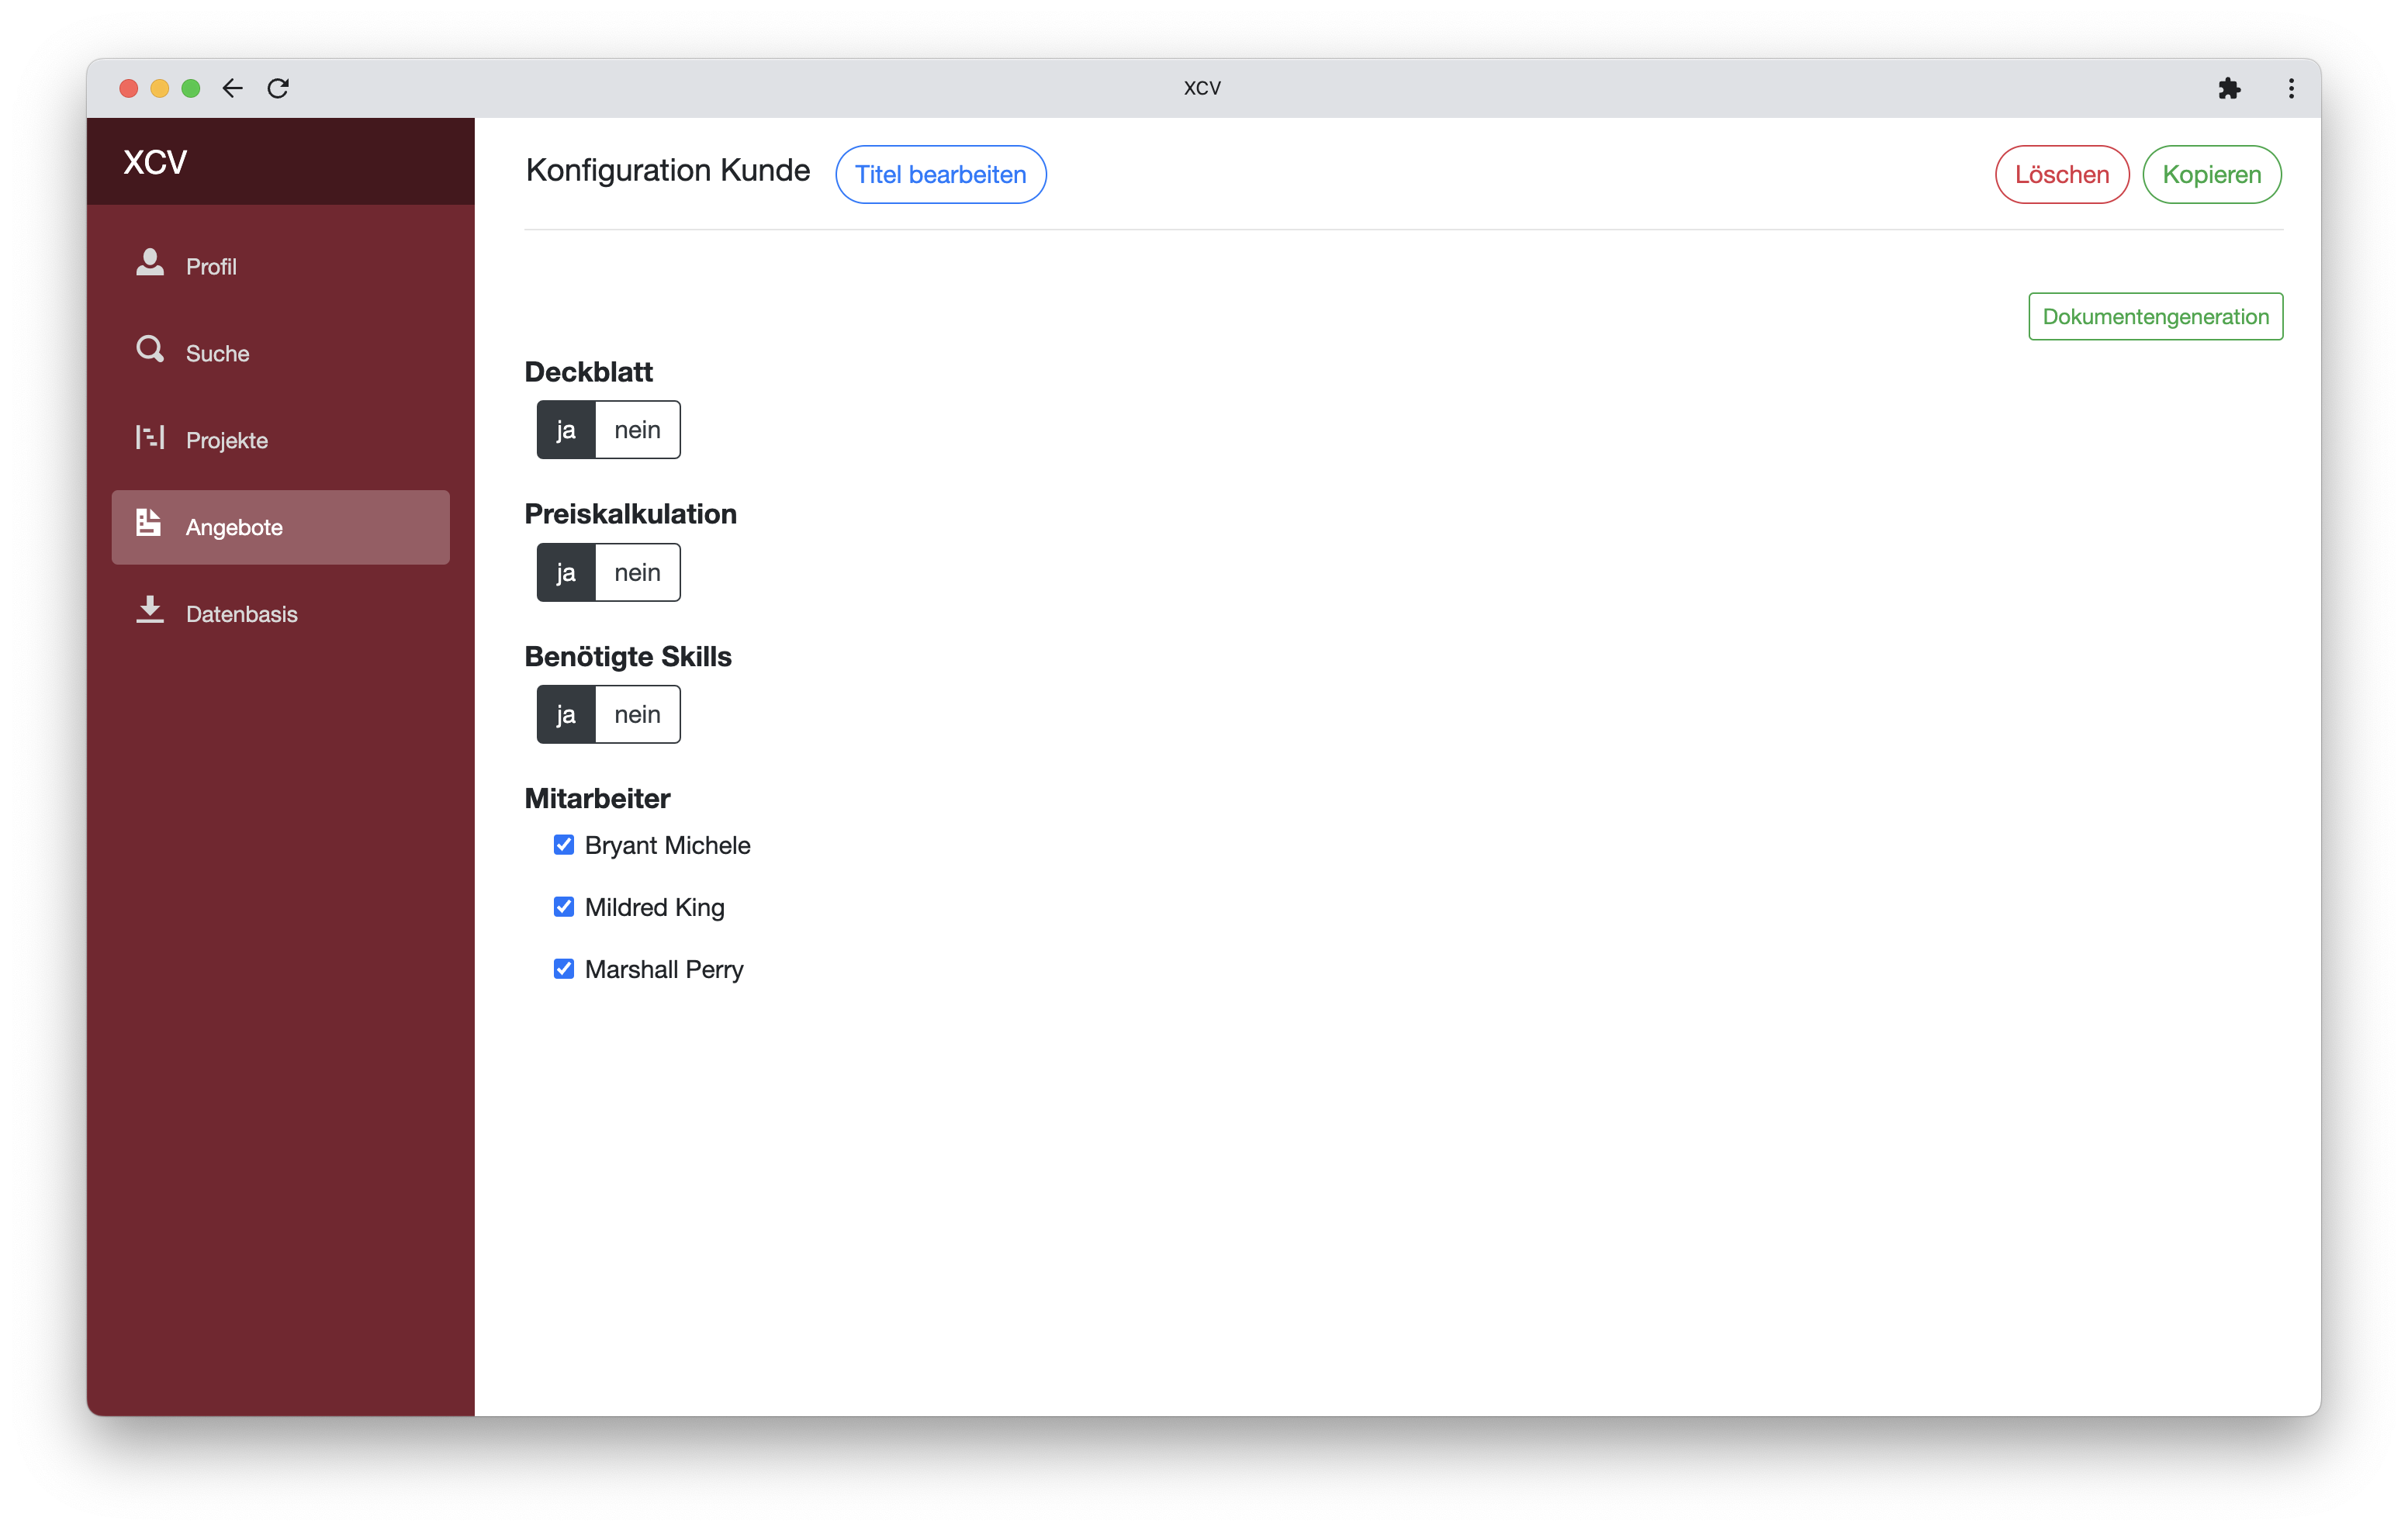Open the Projekte menu item
This screenshot has width=2408, height=1531.
[281, 439]
